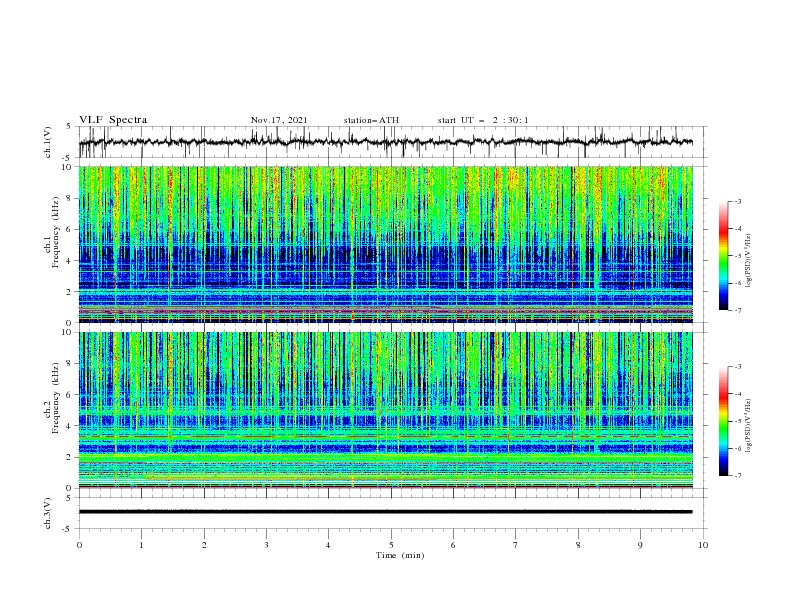Click inside the ch.1 spectrogram panel

pyautogui.click(x=385, y=244)
